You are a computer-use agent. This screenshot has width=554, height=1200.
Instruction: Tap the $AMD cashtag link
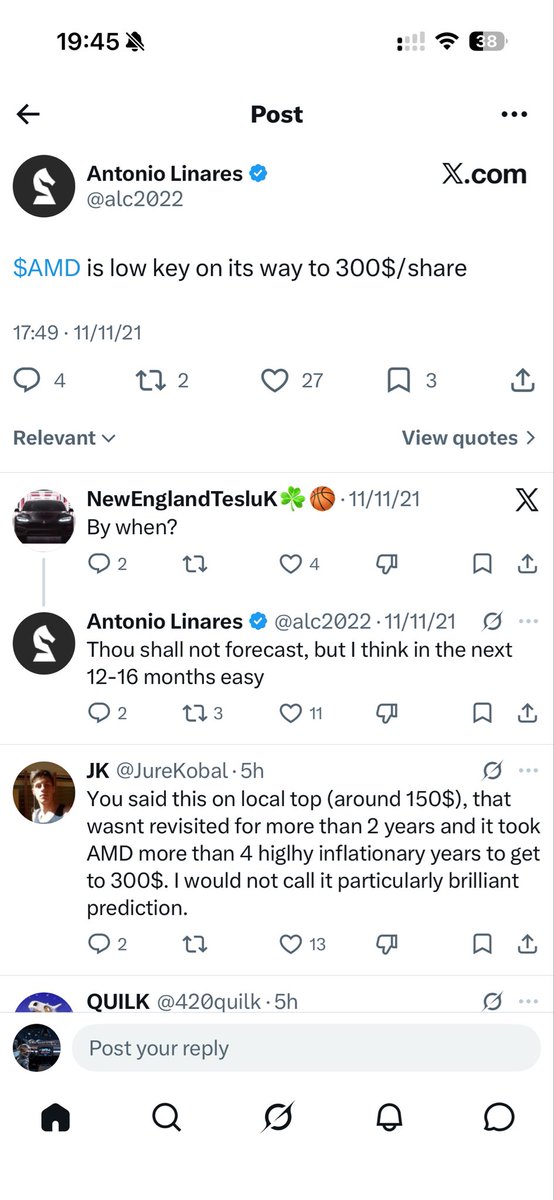tap(47, 268)
